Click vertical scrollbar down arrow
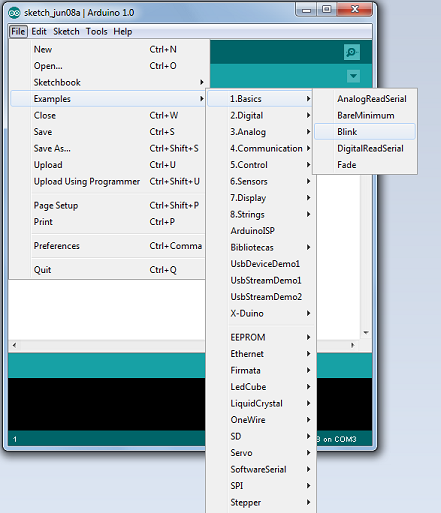441x513 pixels. click(x=366, y=332)
